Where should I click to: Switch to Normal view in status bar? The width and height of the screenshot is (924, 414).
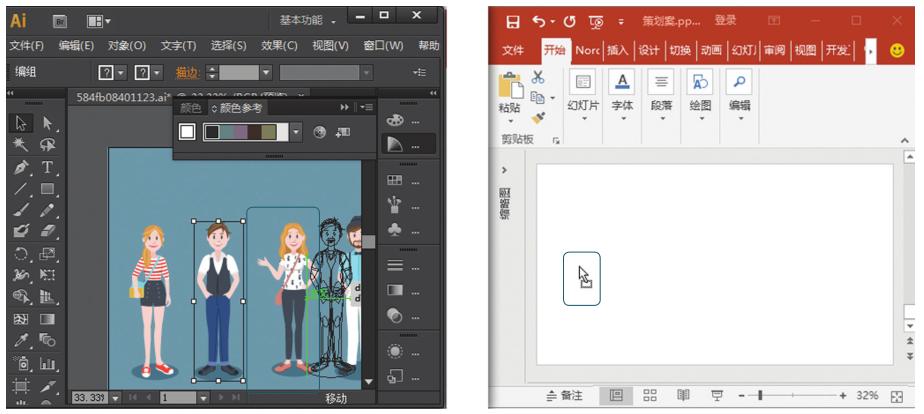pyautogui.click(x=619, y=396)
